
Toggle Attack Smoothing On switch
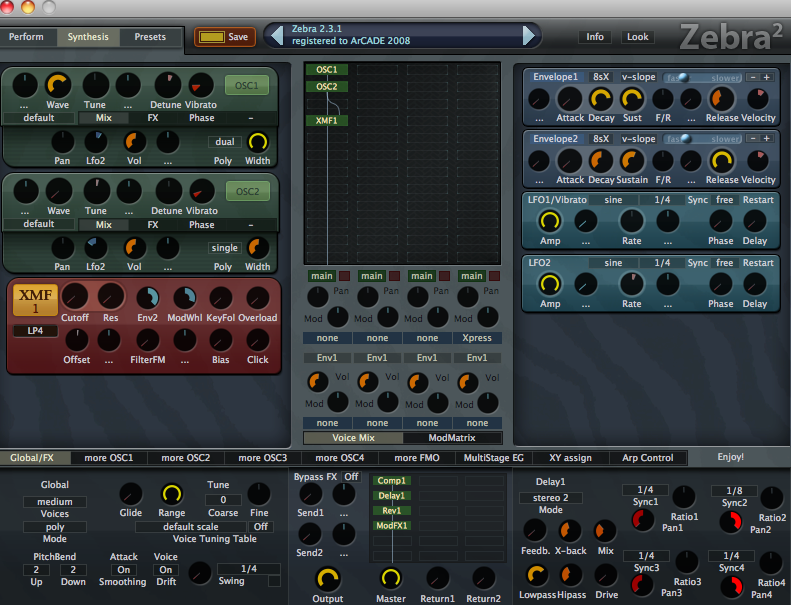click(124, 570)
